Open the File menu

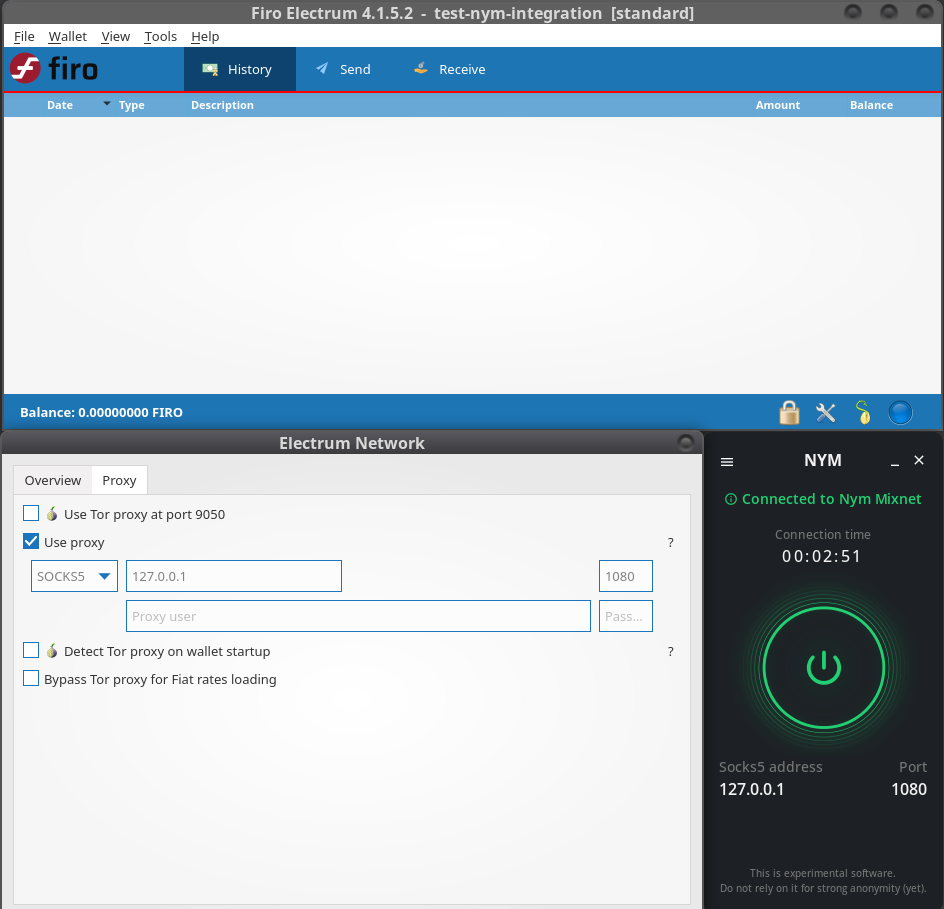click(24, 37)
